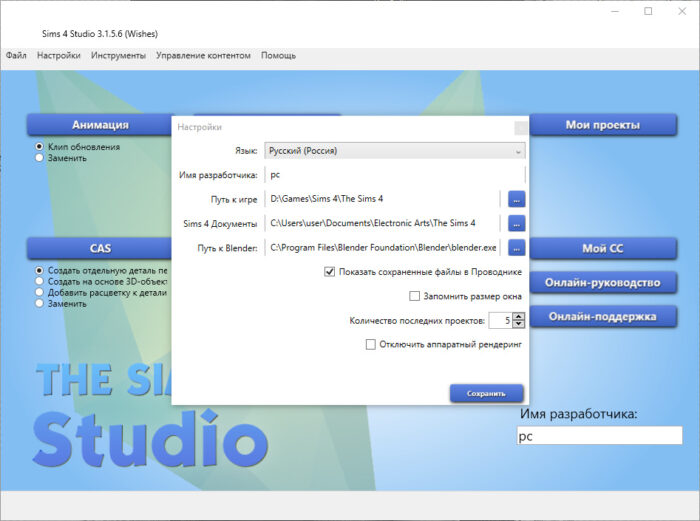Click the recent projects count field
The height and width of the screenshot is (521, 700).
(500, 320)
